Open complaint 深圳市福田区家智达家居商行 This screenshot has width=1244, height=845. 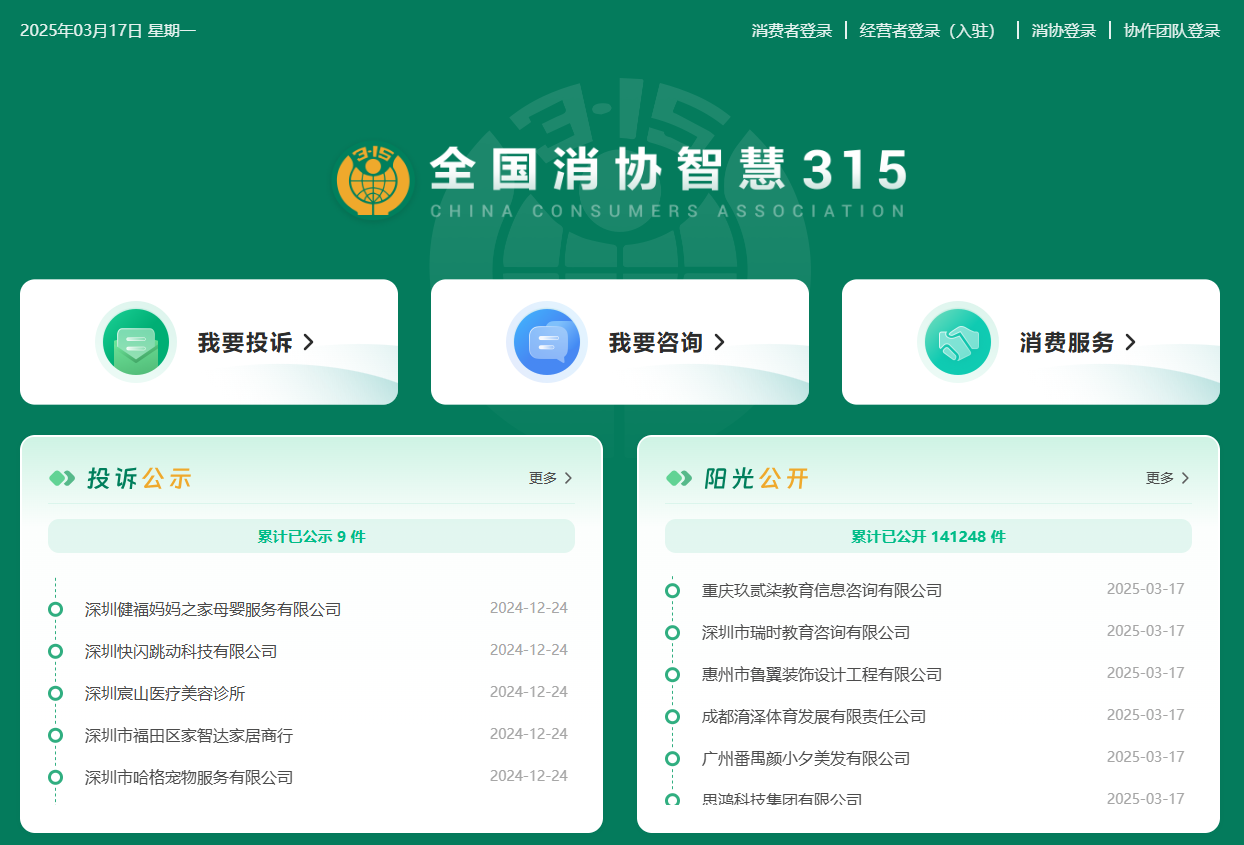[189, 735]
